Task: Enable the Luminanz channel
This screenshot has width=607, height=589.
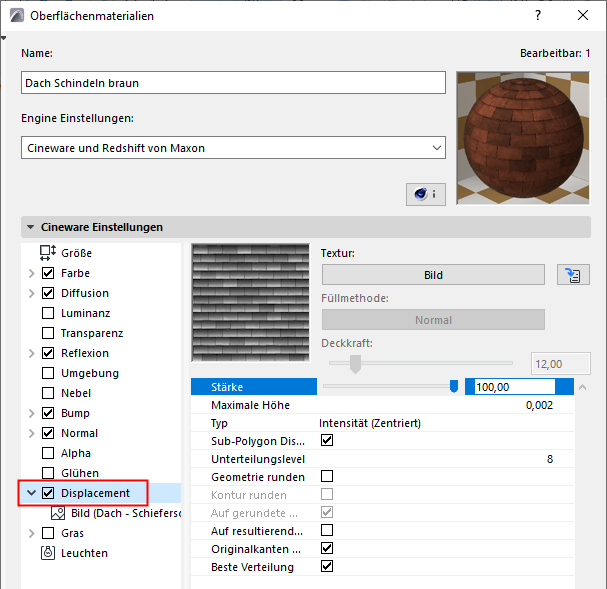Action: (x=48, y=313)
